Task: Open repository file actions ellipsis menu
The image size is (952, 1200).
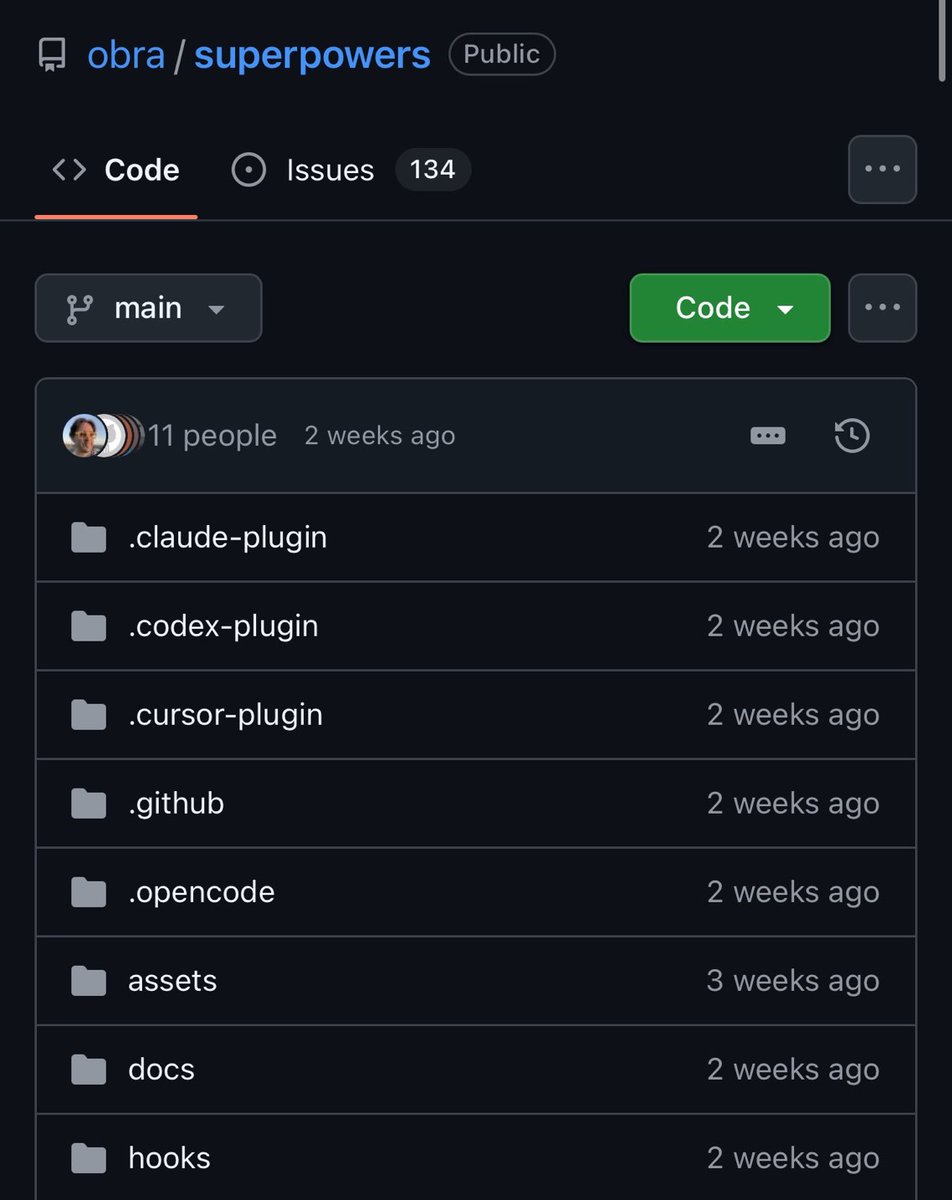Action: 882,308
